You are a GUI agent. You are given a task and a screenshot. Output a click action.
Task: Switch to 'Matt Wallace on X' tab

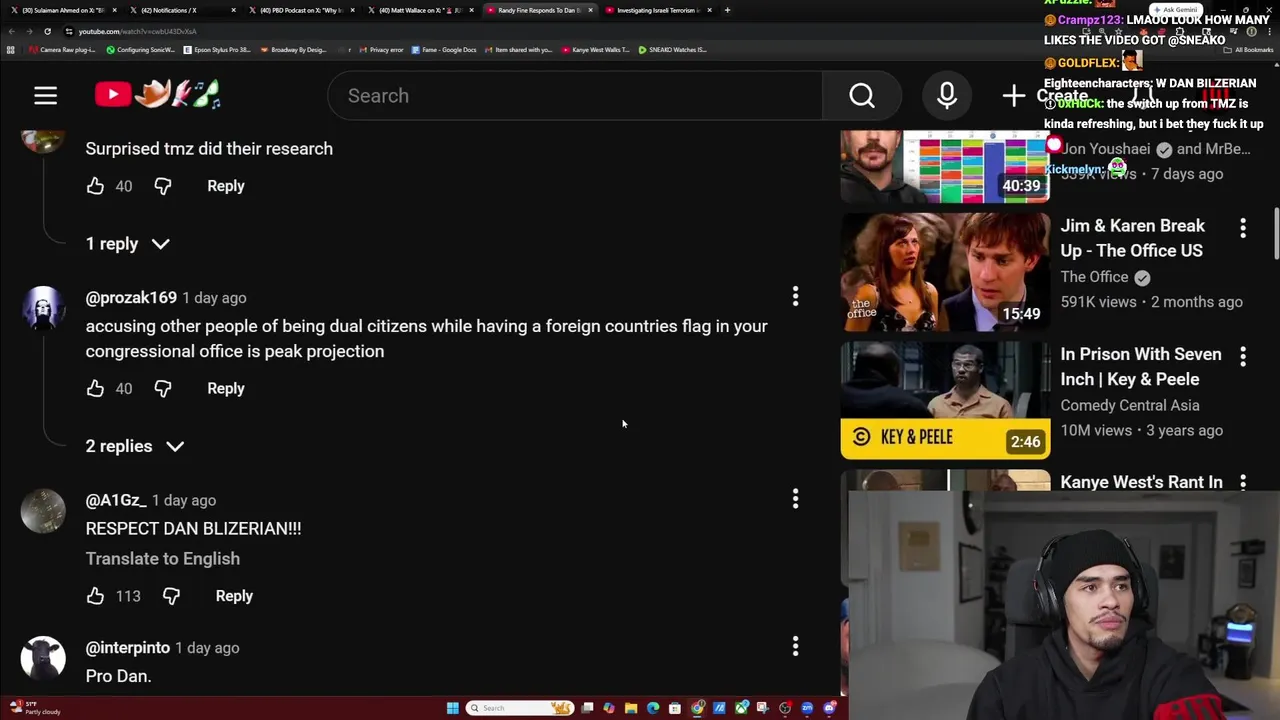tap(420, 10)
